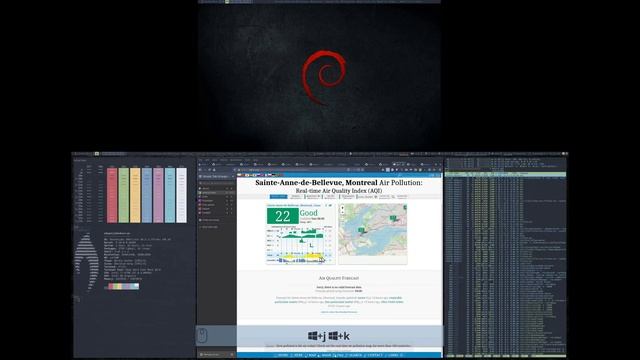
Task: Click the station marker at map center-left
Action: pyautogui.click(x=361, y=230)
